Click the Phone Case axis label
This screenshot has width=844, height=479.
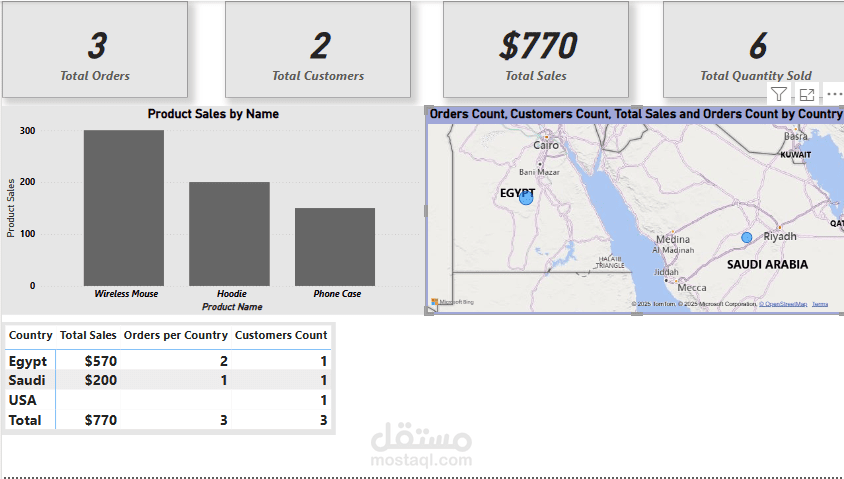tap(337, 294)
